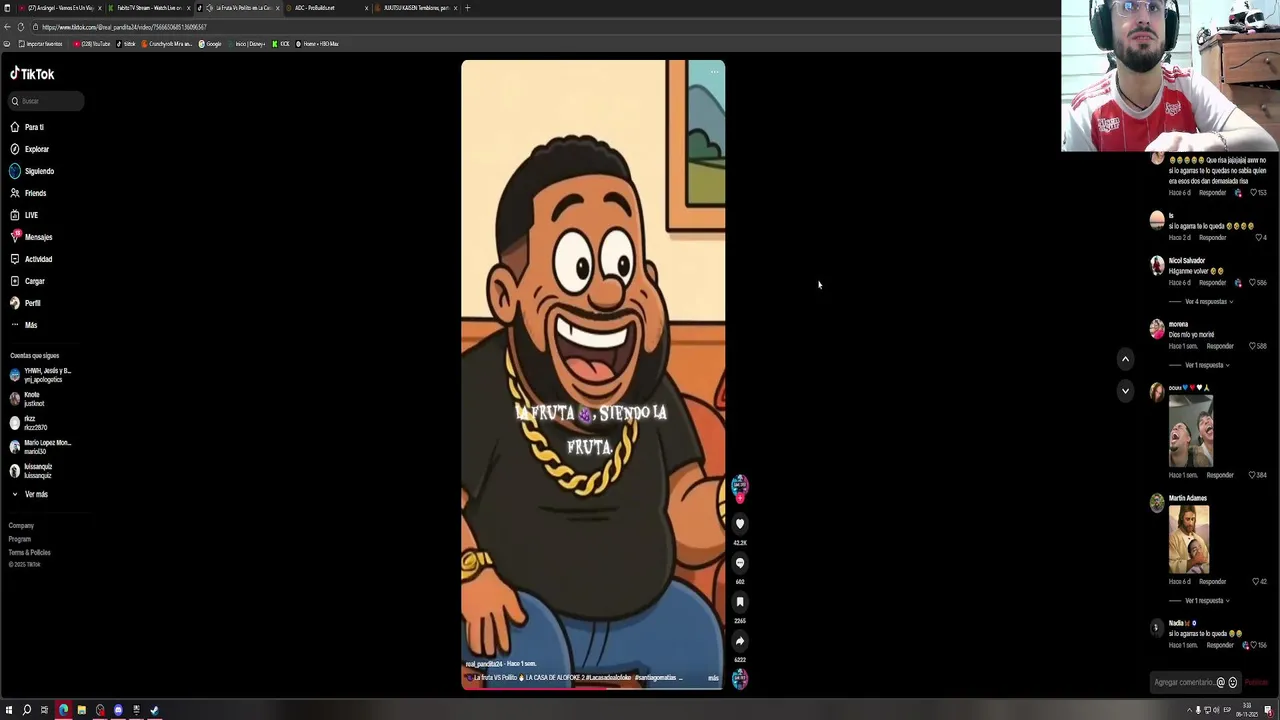Go to previous video arrow

tap(1125, 359)
